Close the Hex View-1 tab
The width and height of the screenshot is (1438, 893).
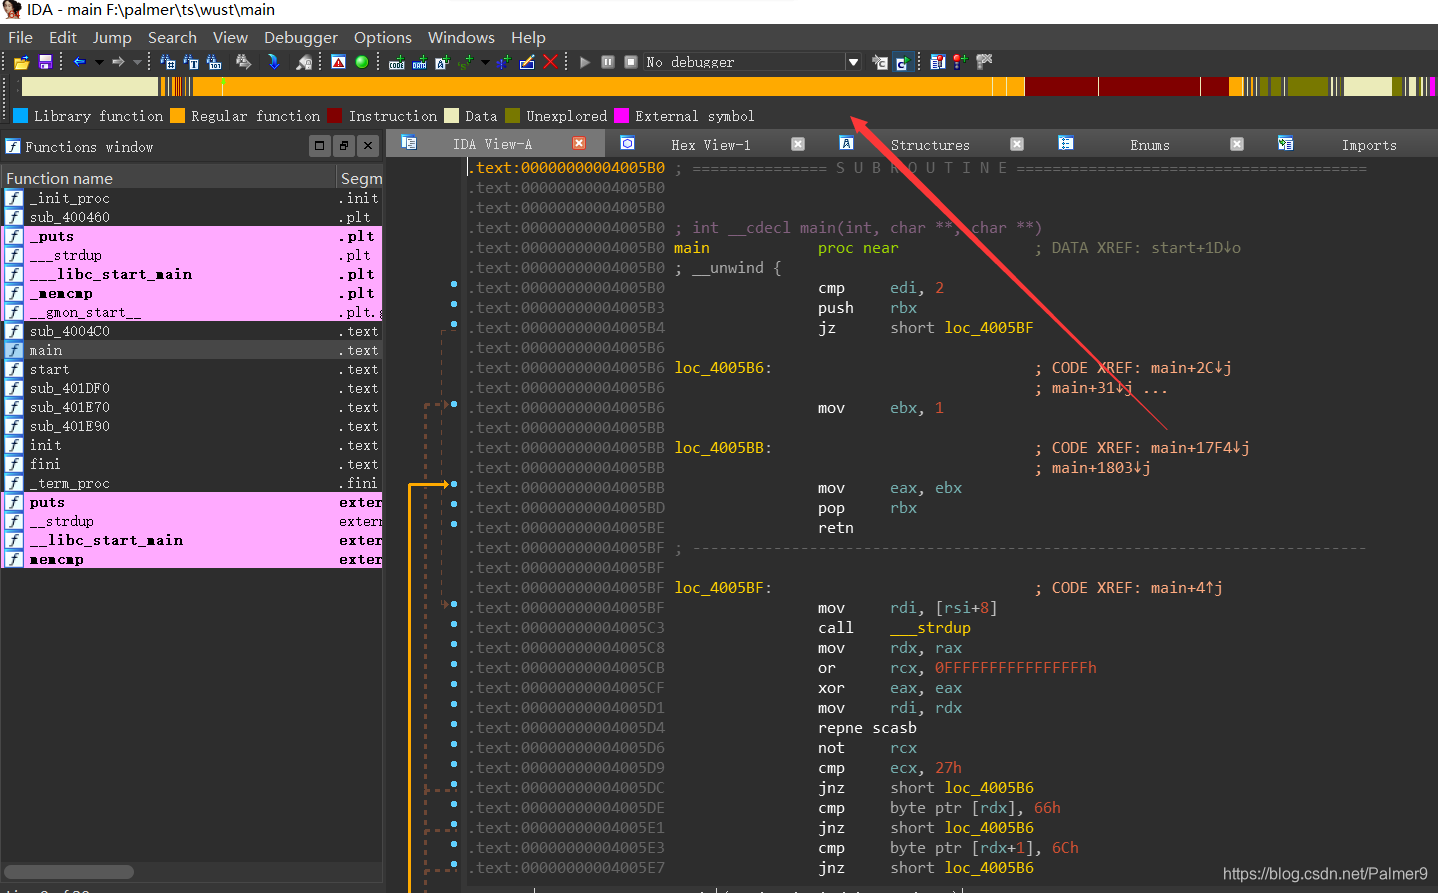[x=798, y=144]
